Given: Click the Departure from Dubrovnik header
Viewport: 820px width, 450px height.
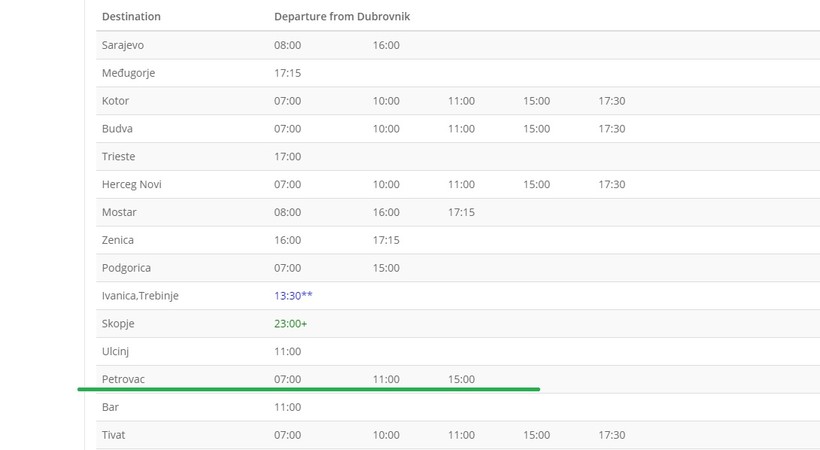Looking at the screenshot, I should 342,16.
